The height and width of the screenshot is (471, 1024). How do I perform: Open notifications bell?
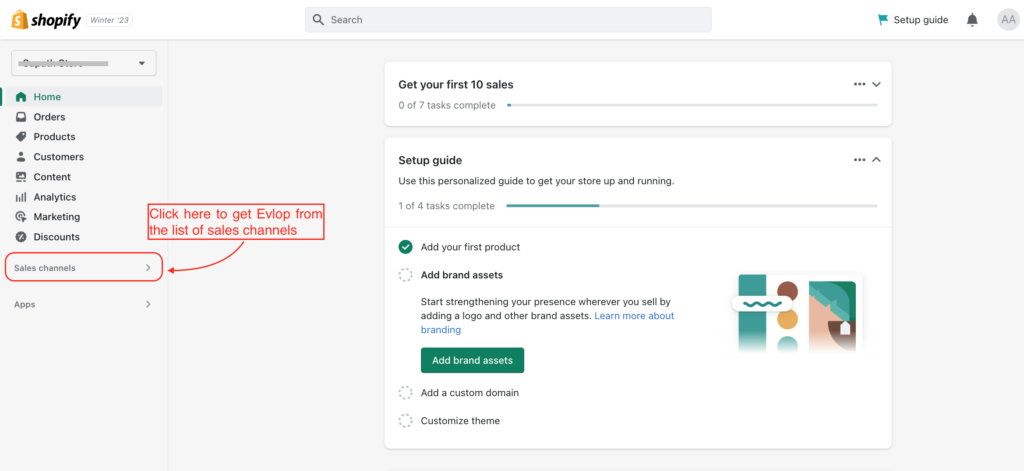(x=972, y=20)
